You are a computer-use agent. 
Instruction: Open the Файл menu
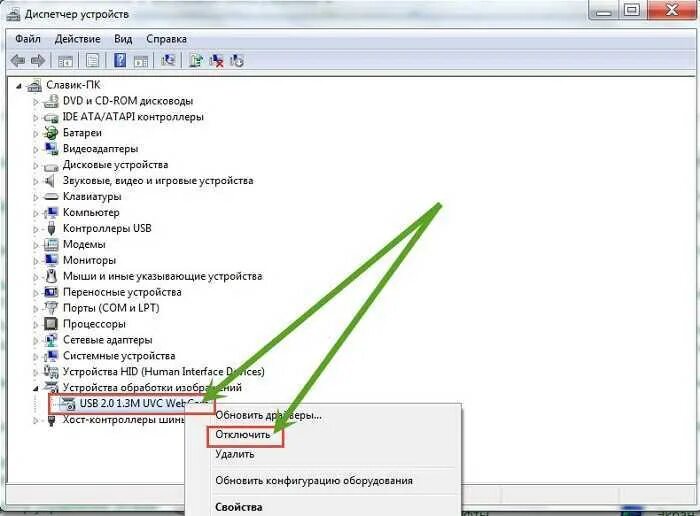pyautogui.click(x=28, y=39)
